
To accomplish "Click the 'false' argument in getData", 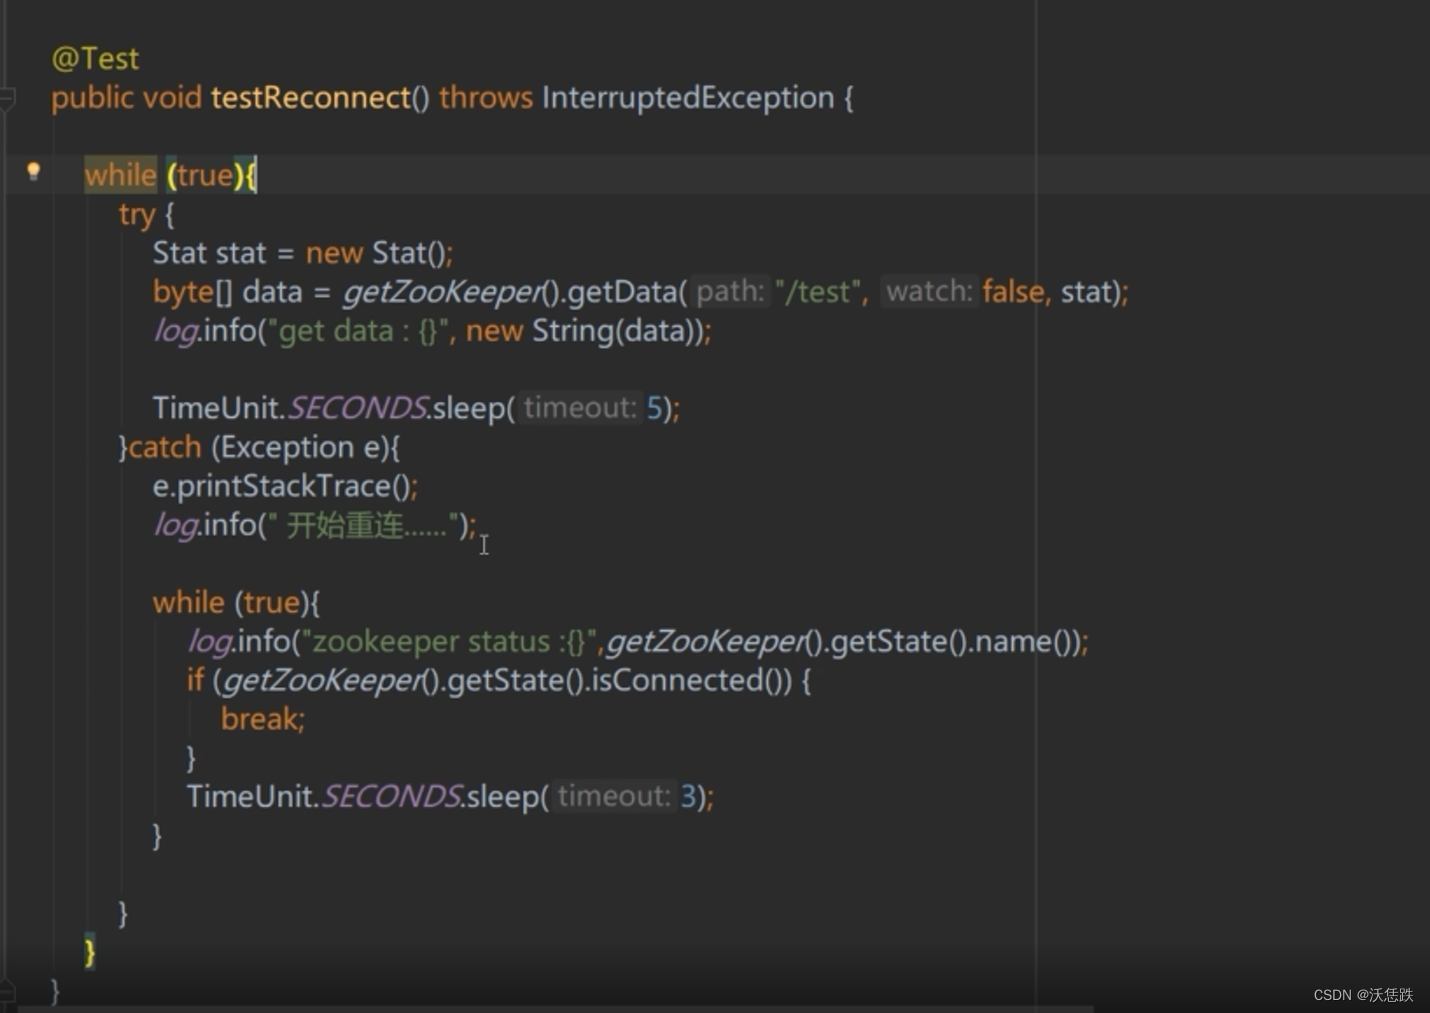I will point(1014,292).
